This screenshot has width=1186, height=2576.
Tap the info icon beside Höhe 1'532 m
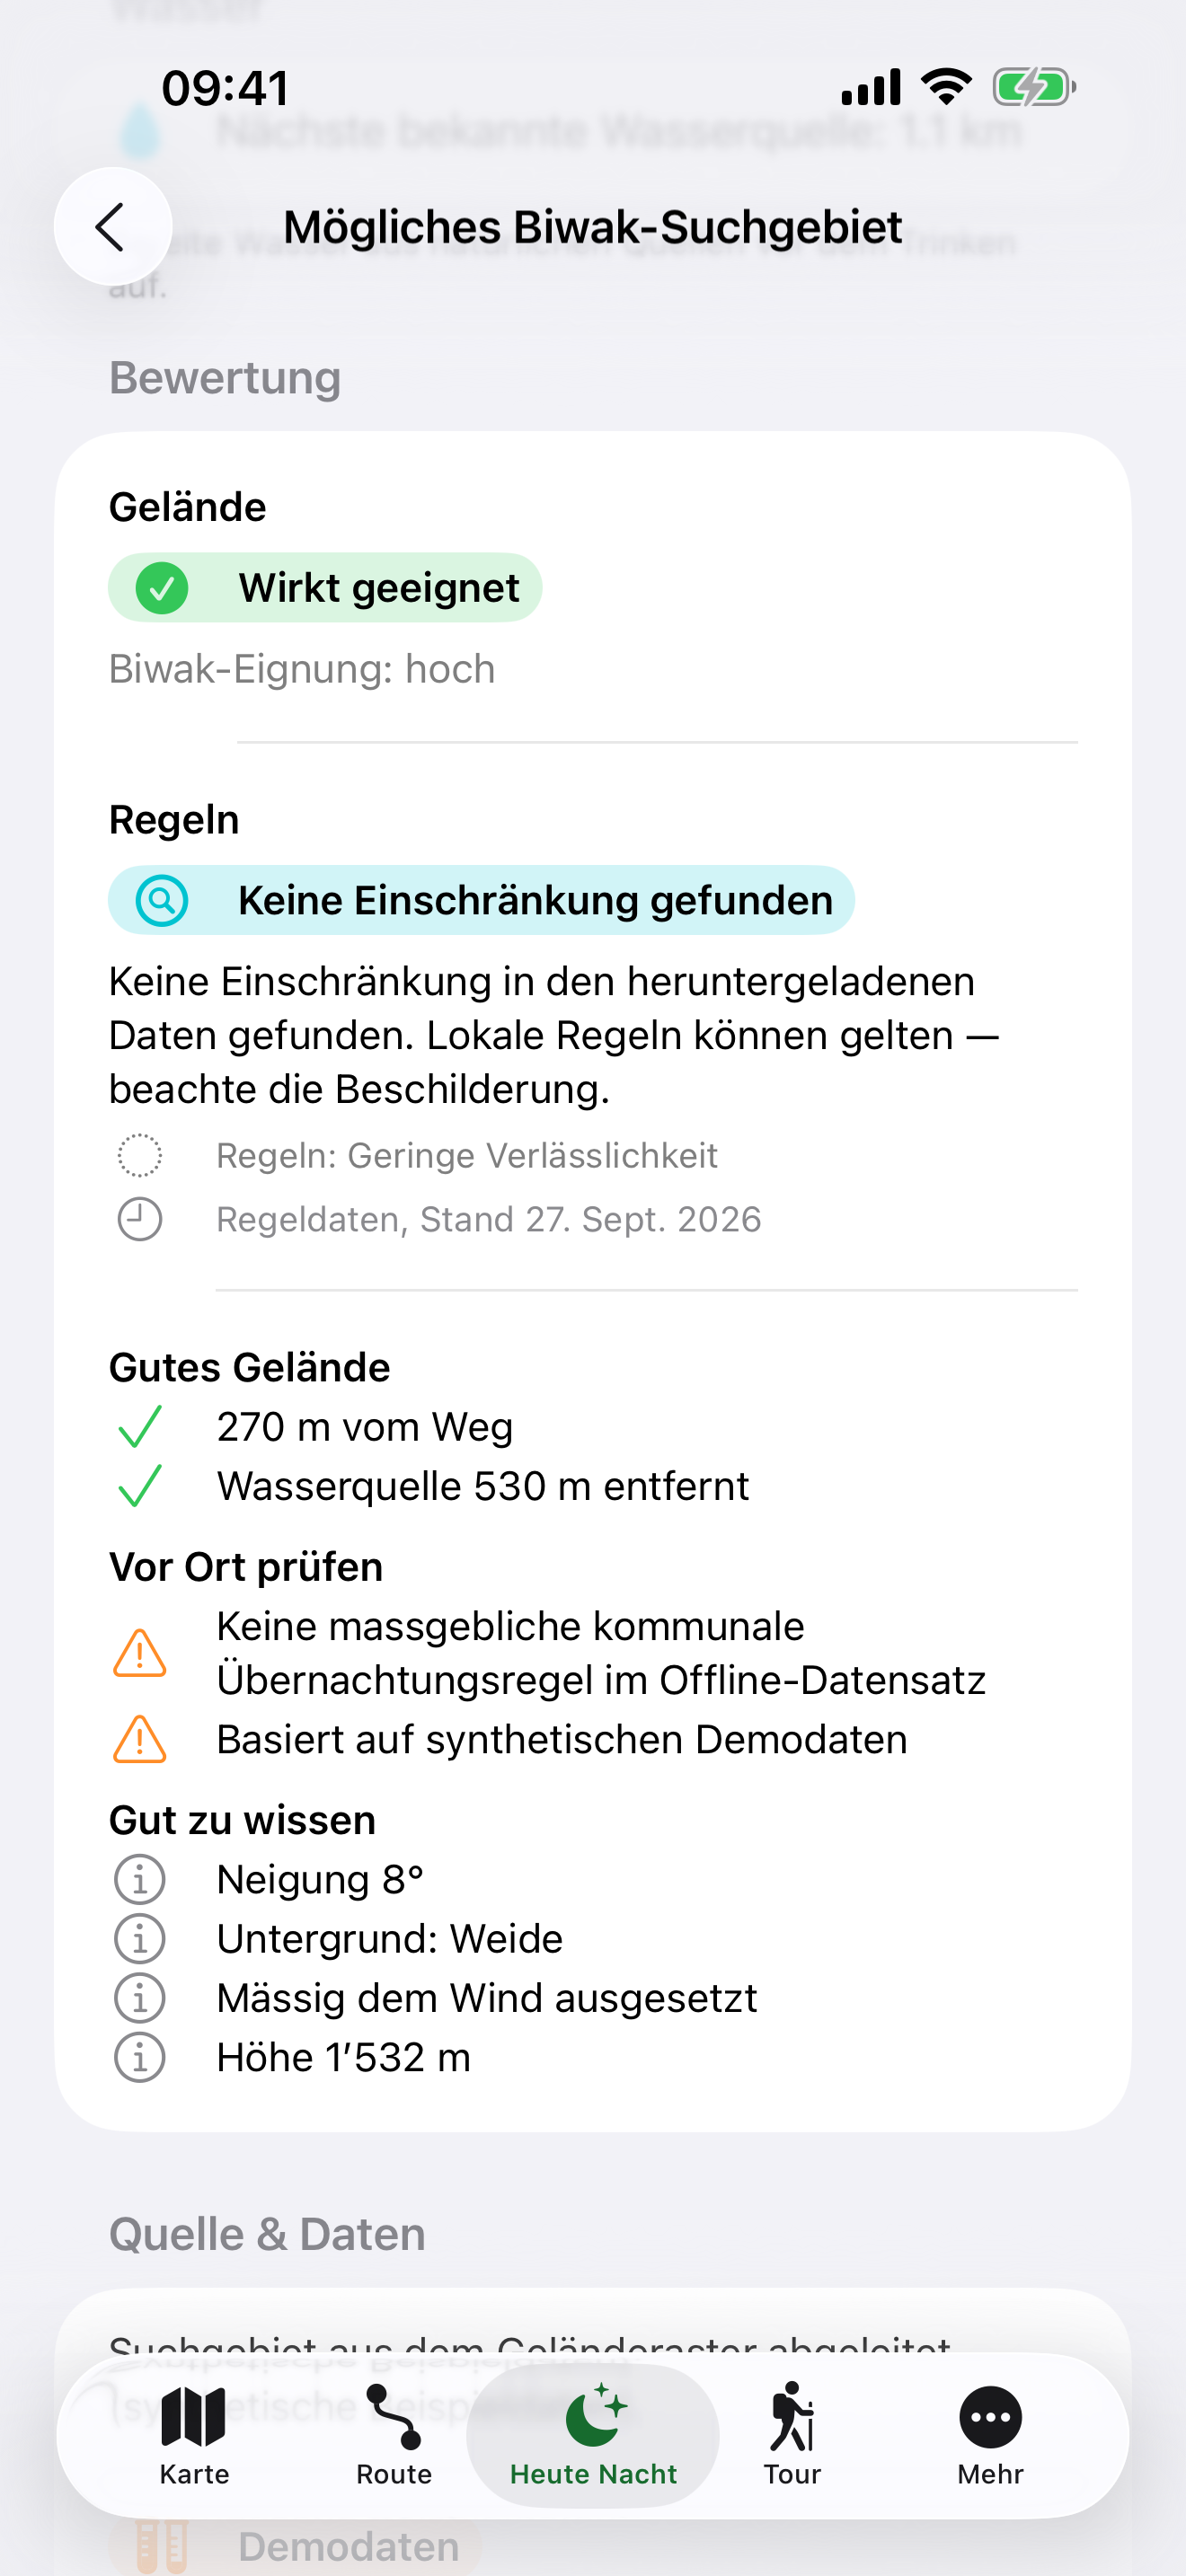pyautogui.click(x=140, y=2058)
